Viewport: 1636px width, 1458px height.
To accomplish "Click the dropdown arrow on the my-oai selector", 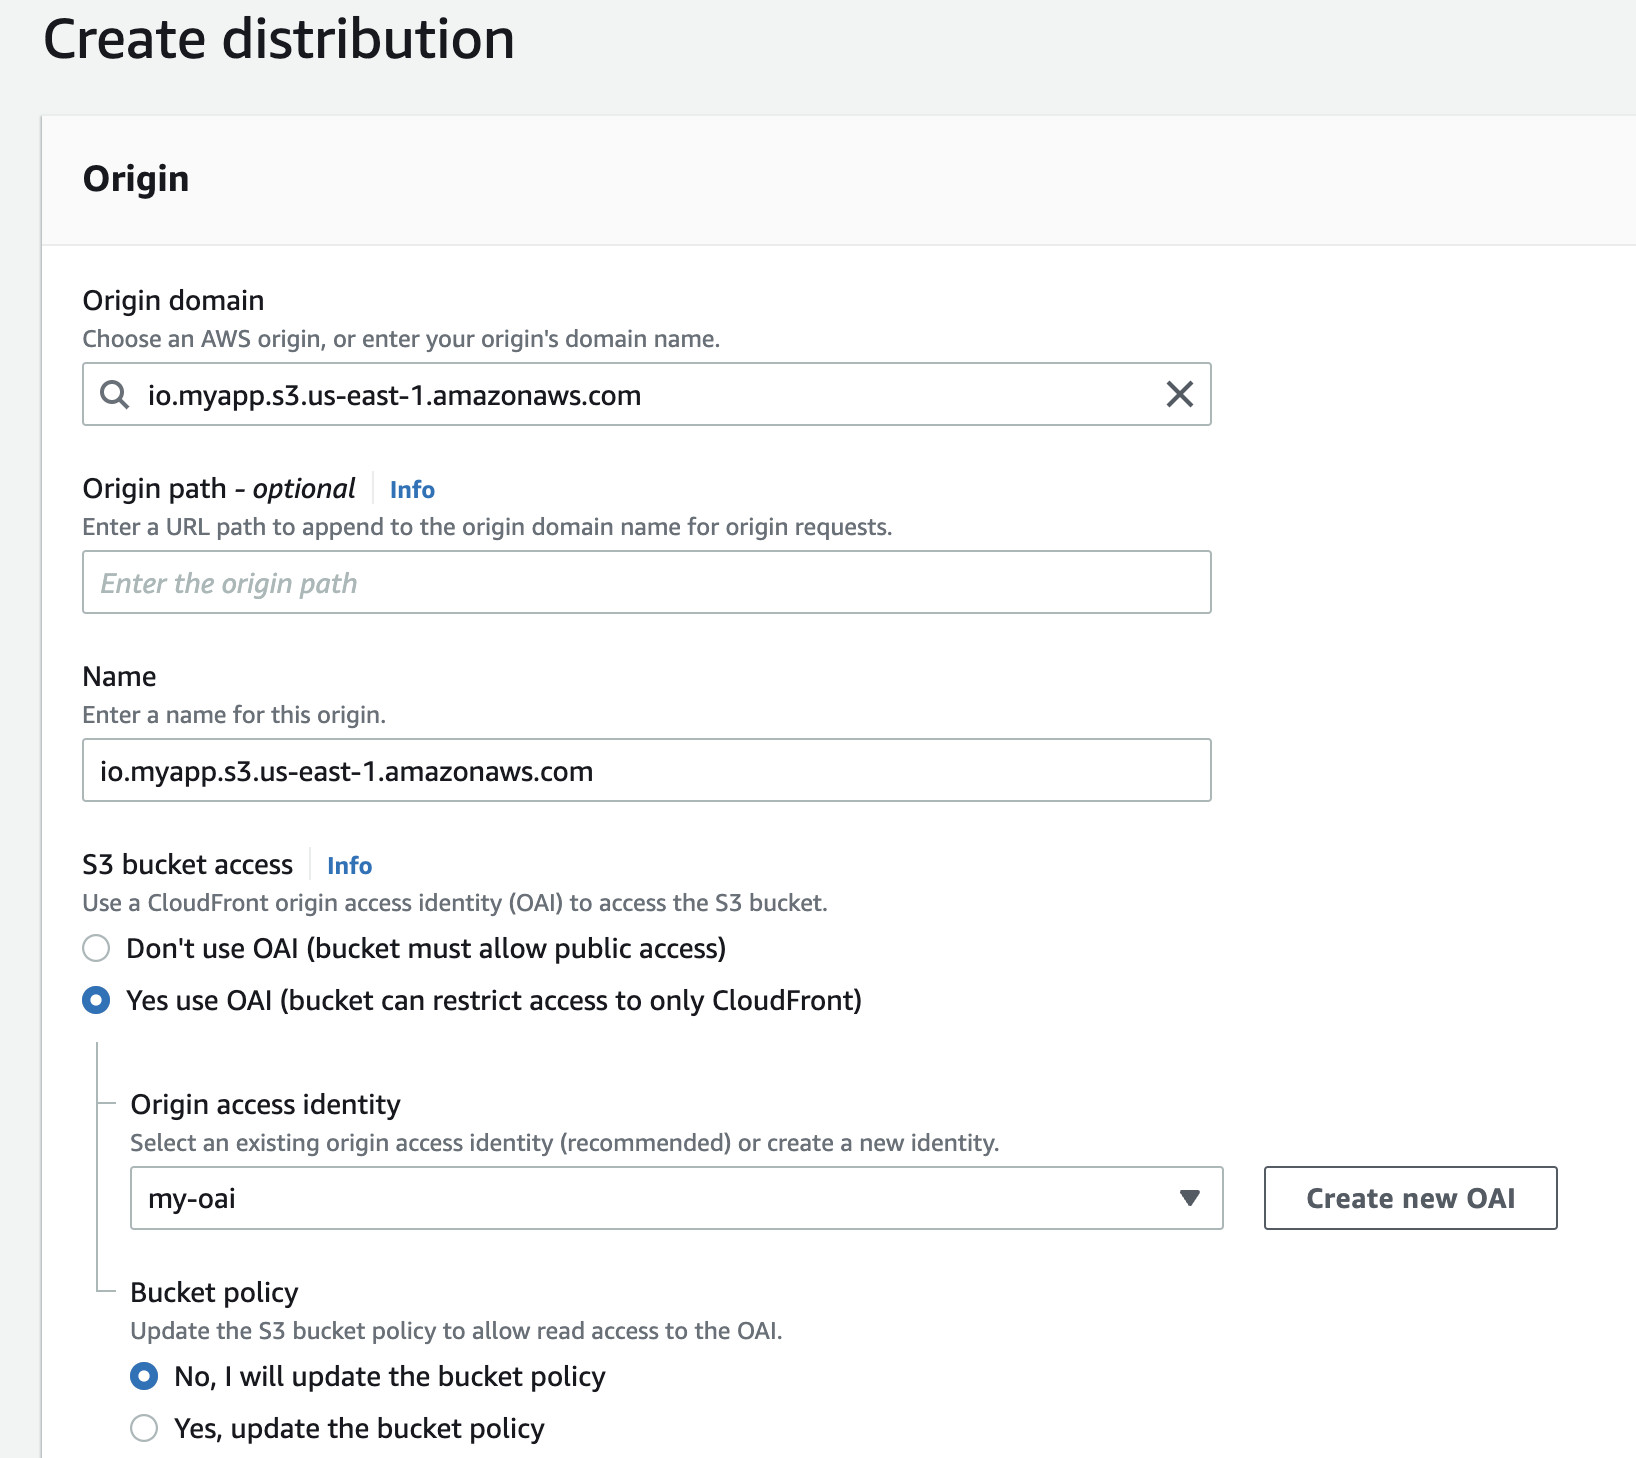I will click(1189, 1198).
